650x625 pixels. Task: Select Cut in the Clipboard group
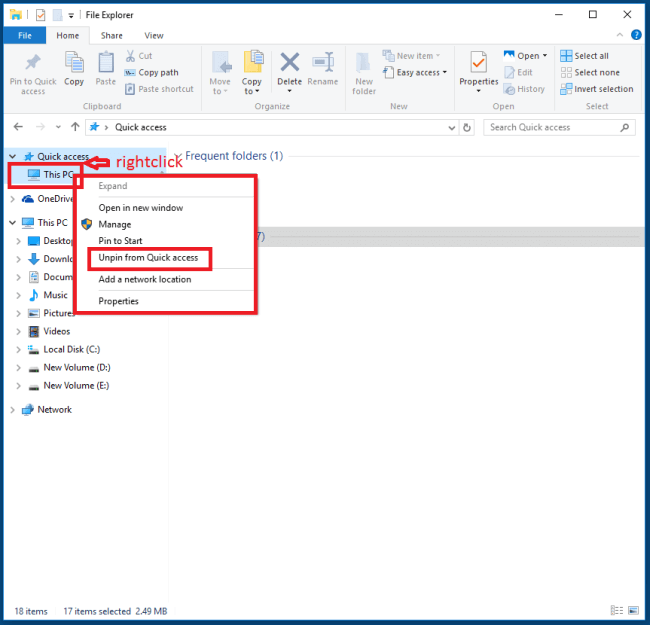coord(139,56)
